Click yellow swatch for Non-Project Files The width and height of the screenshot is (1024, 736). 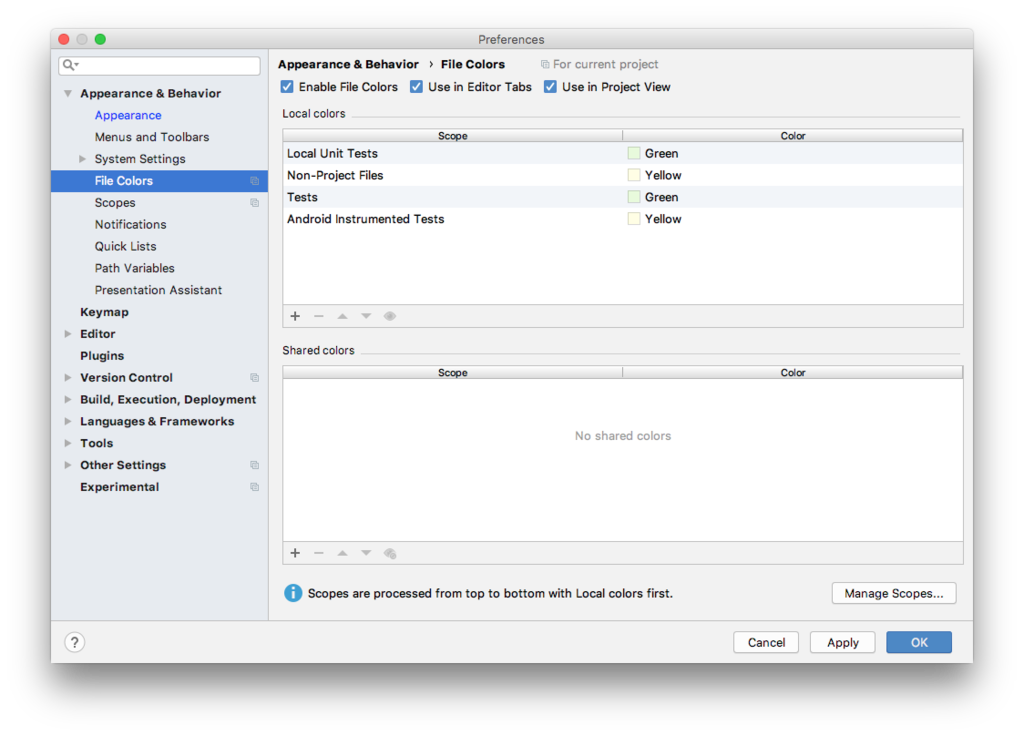pos(633,175)
